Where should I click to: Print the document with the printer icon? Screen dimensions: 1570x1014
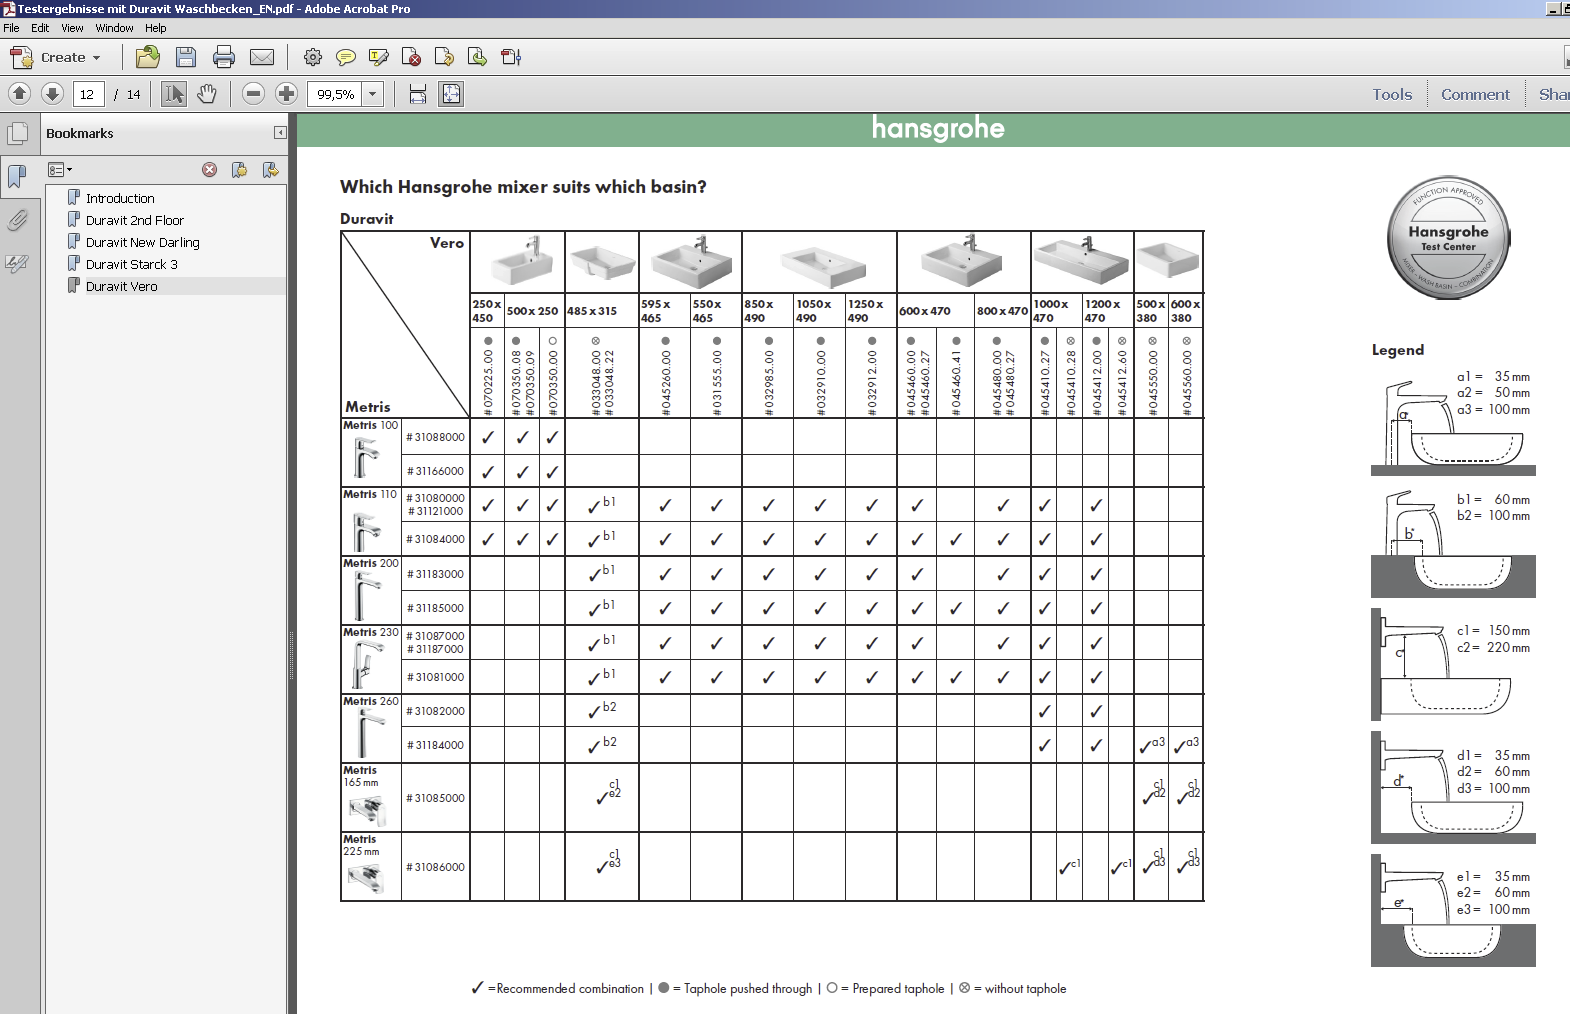point(224,57)
